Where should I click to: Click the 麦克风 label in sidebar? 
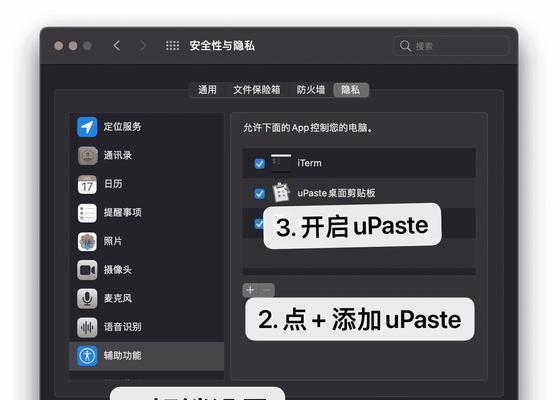[x=118, y=298]
